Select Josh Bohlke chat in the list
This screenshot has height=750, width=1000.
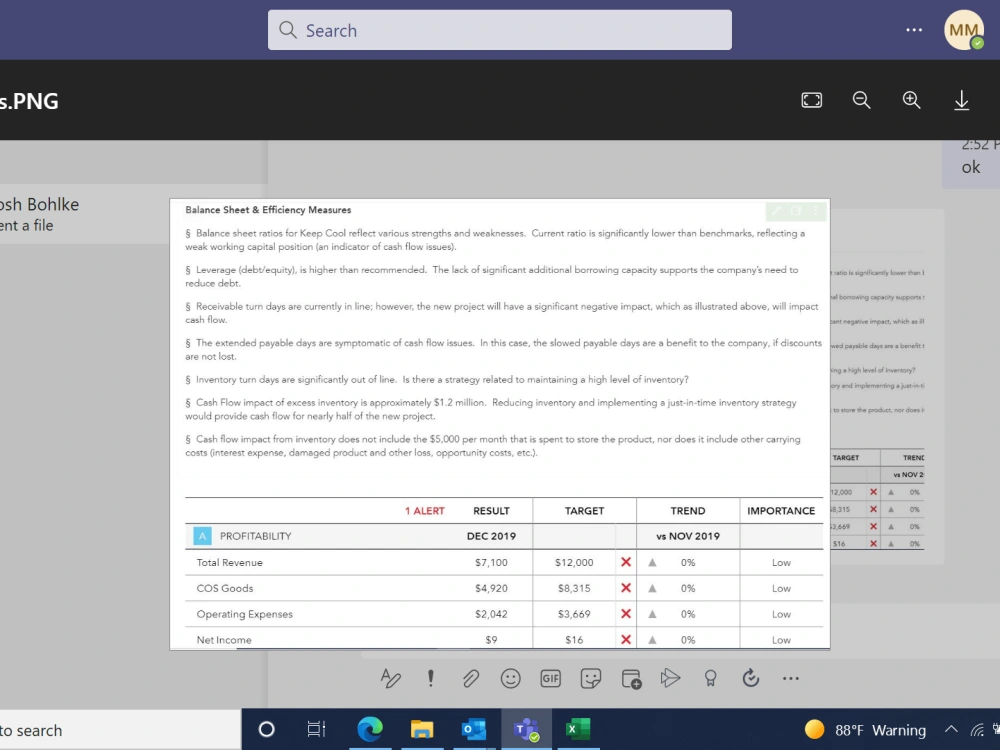pos(84,214)
